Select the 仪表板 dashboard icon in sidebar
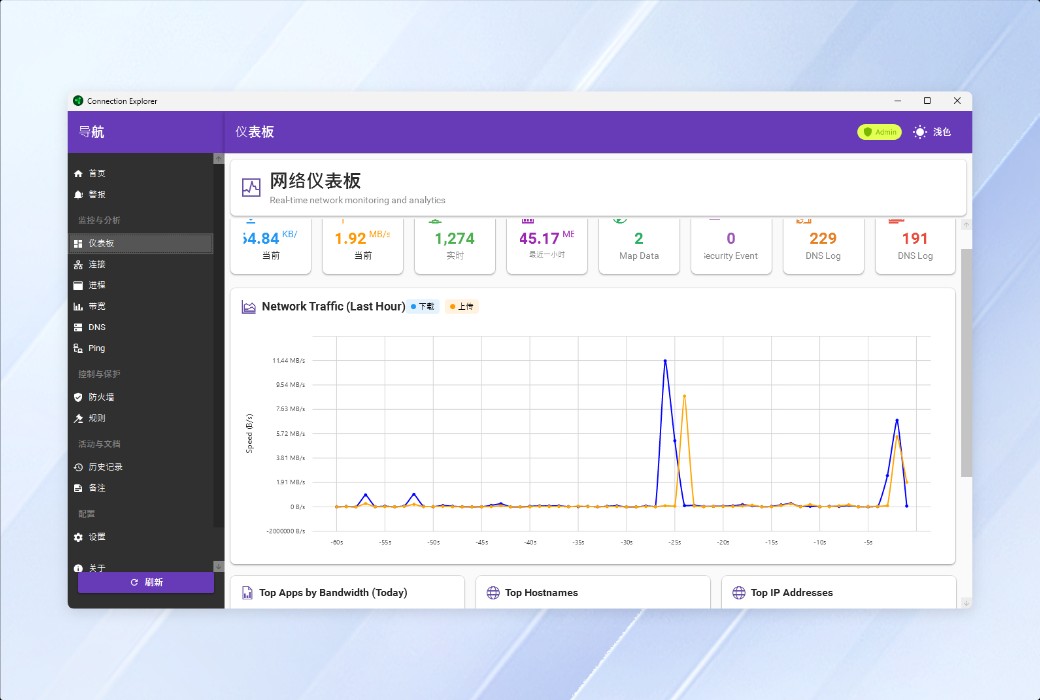Image resolution: width=1040 pixels, height=700 pixels. pyautogui.click(x=78, y=244)
